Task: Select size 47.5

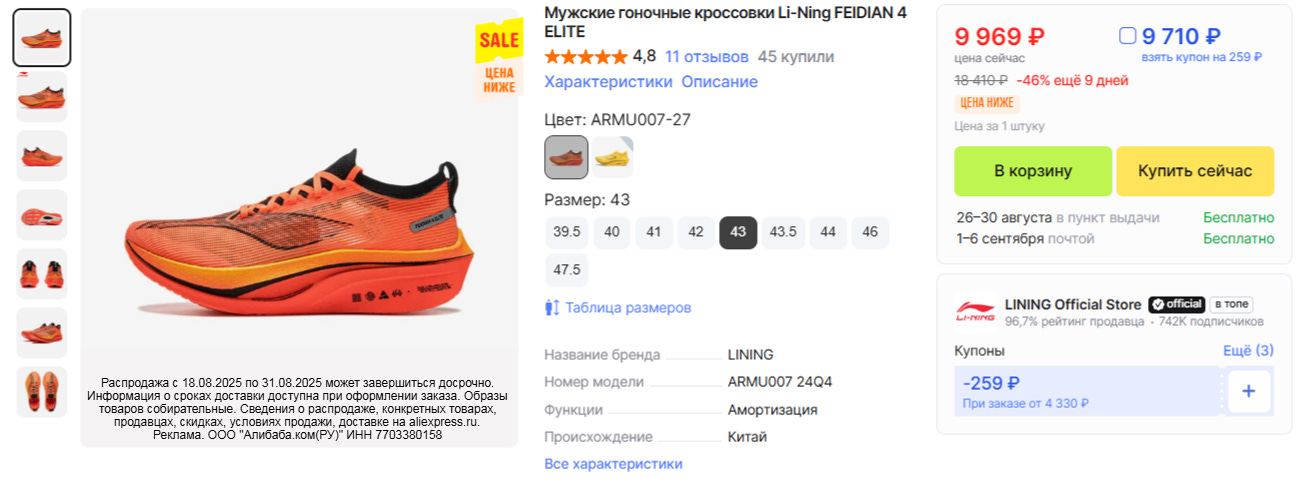Action: coord(567,270)
